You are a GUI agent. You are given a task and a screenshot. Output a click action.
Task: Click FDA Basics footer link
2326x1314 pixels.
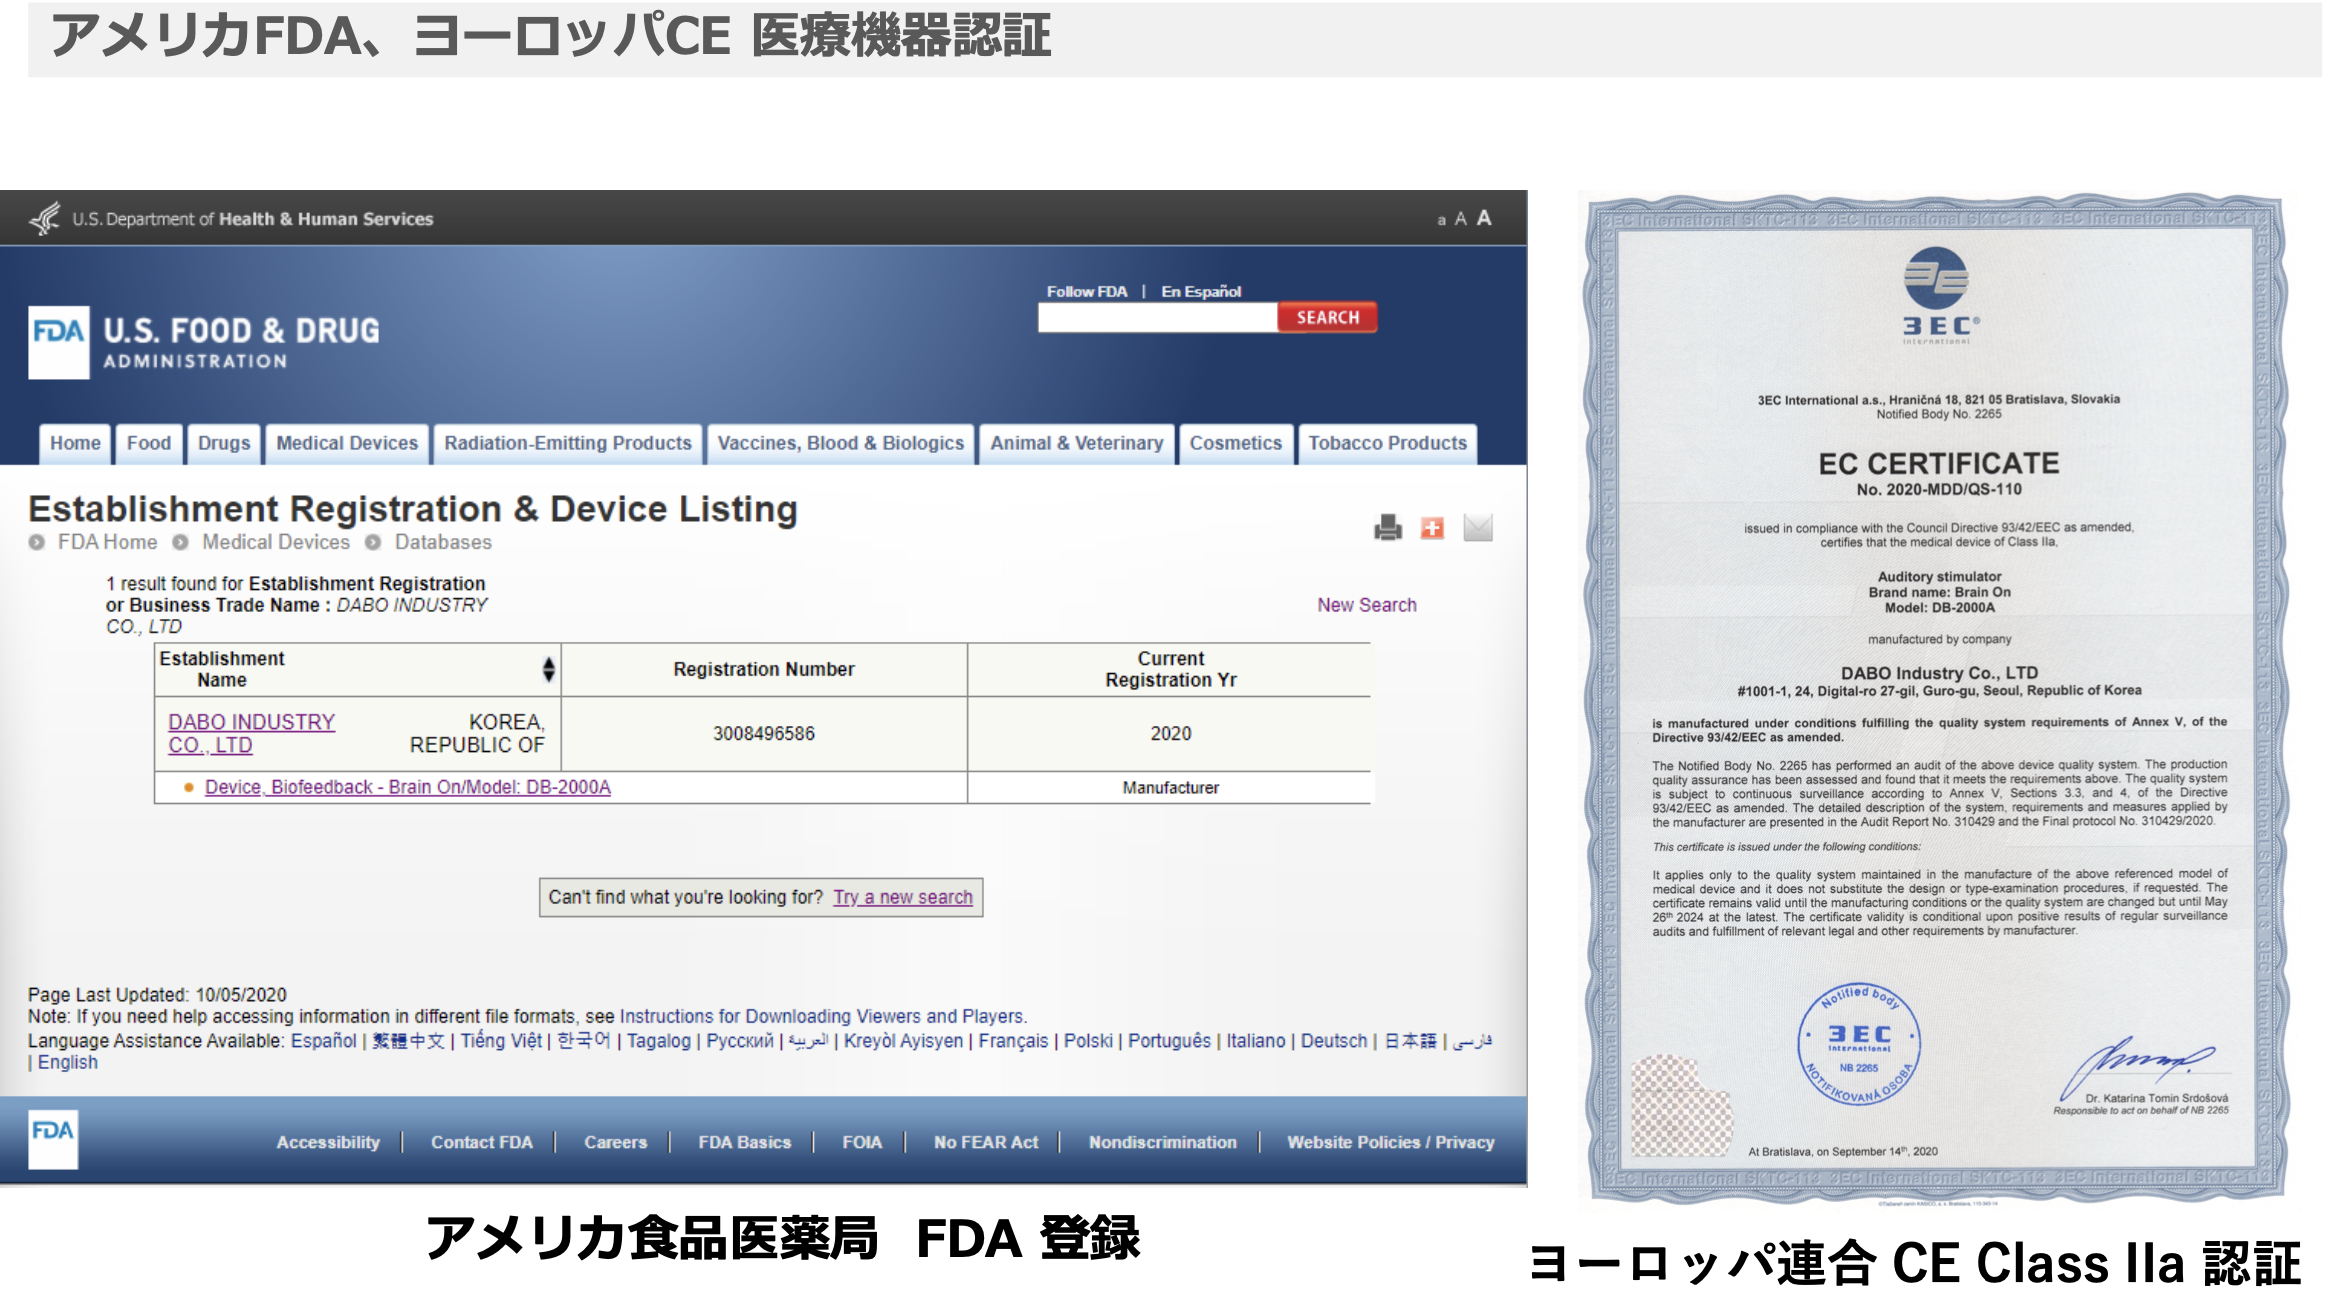[x=744, y=1142]
